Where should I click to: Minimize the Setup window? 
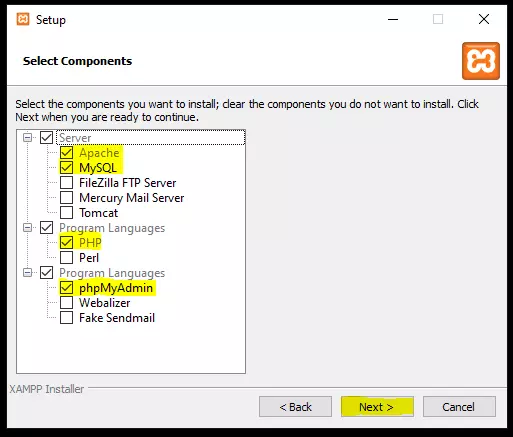[393, 19]
